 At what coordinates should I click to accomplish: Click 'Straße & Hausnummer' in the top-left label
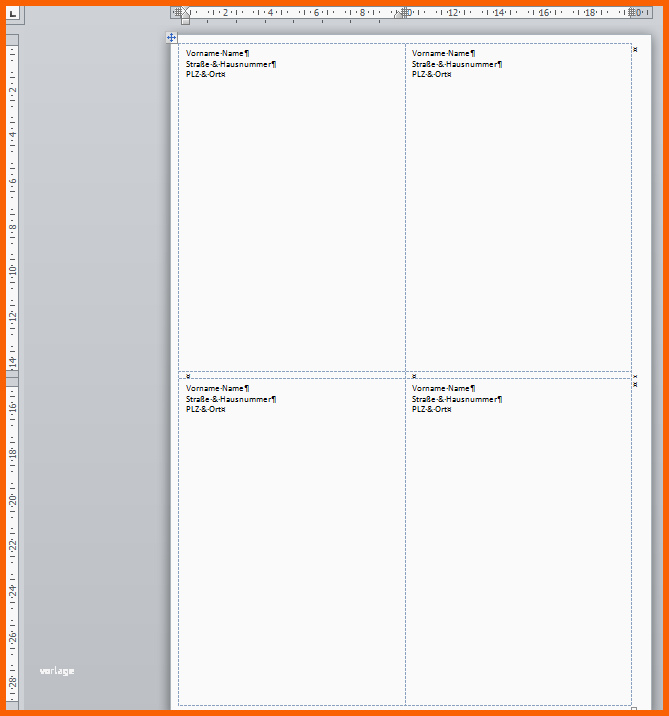click(228, 64)
